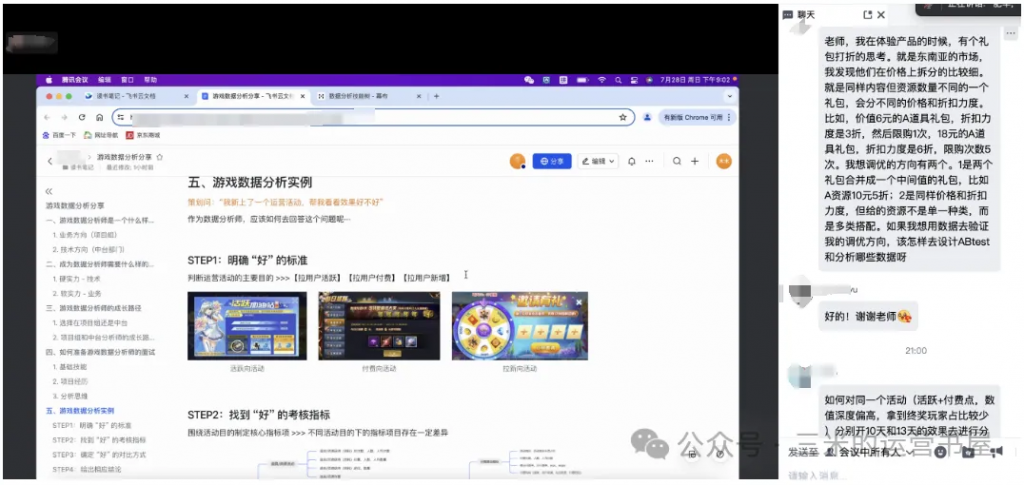Reload the page in Chrome
Viewport: 1024px width, 485px height.
click(x=84, y=117)
